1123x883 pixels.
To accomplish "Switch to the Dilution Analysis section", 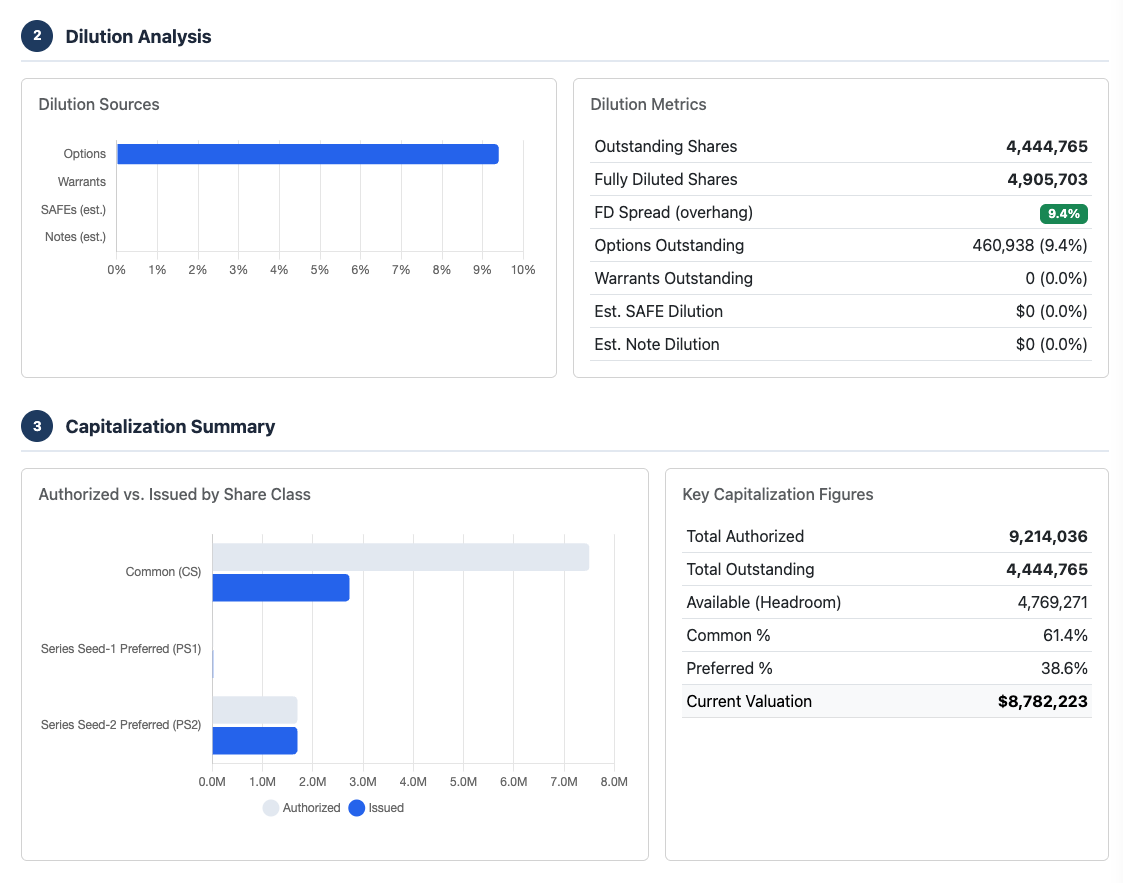I will coord(137,36).
